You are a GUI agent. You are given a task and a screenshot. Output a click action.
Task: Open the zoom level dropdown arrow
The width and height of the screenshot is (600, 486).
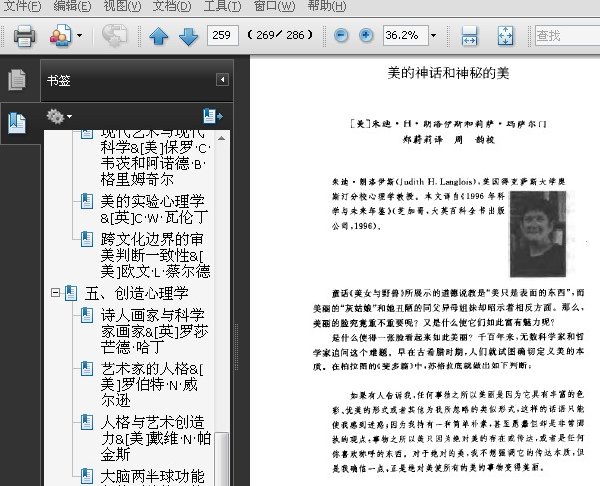coord(434,36)
